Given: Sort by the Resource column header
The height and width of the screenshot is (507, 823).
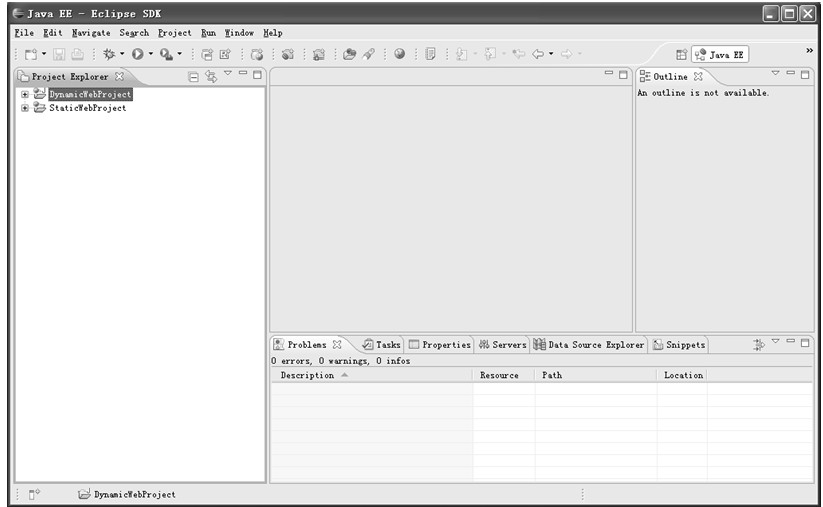Looking at the screenshot, I should (503, 375).
